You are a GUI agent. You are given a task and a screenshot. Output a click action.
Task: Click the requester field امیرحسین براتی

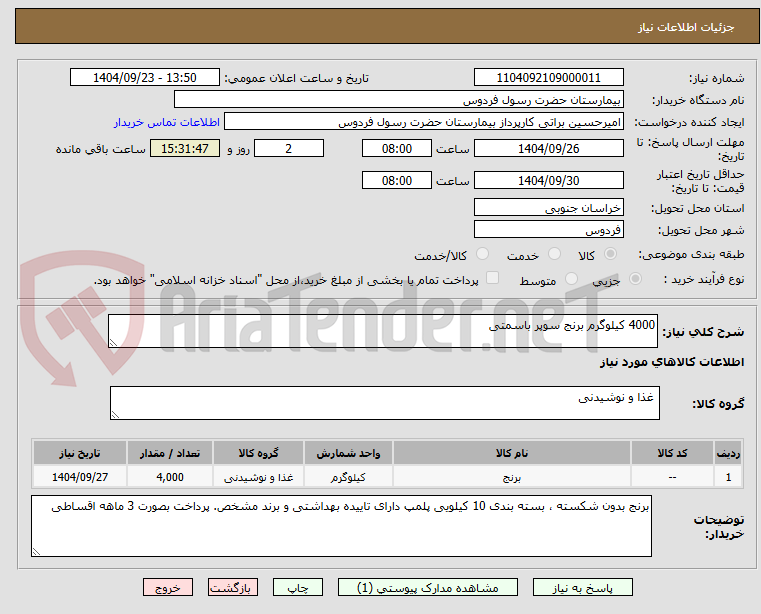coord(424,122)
